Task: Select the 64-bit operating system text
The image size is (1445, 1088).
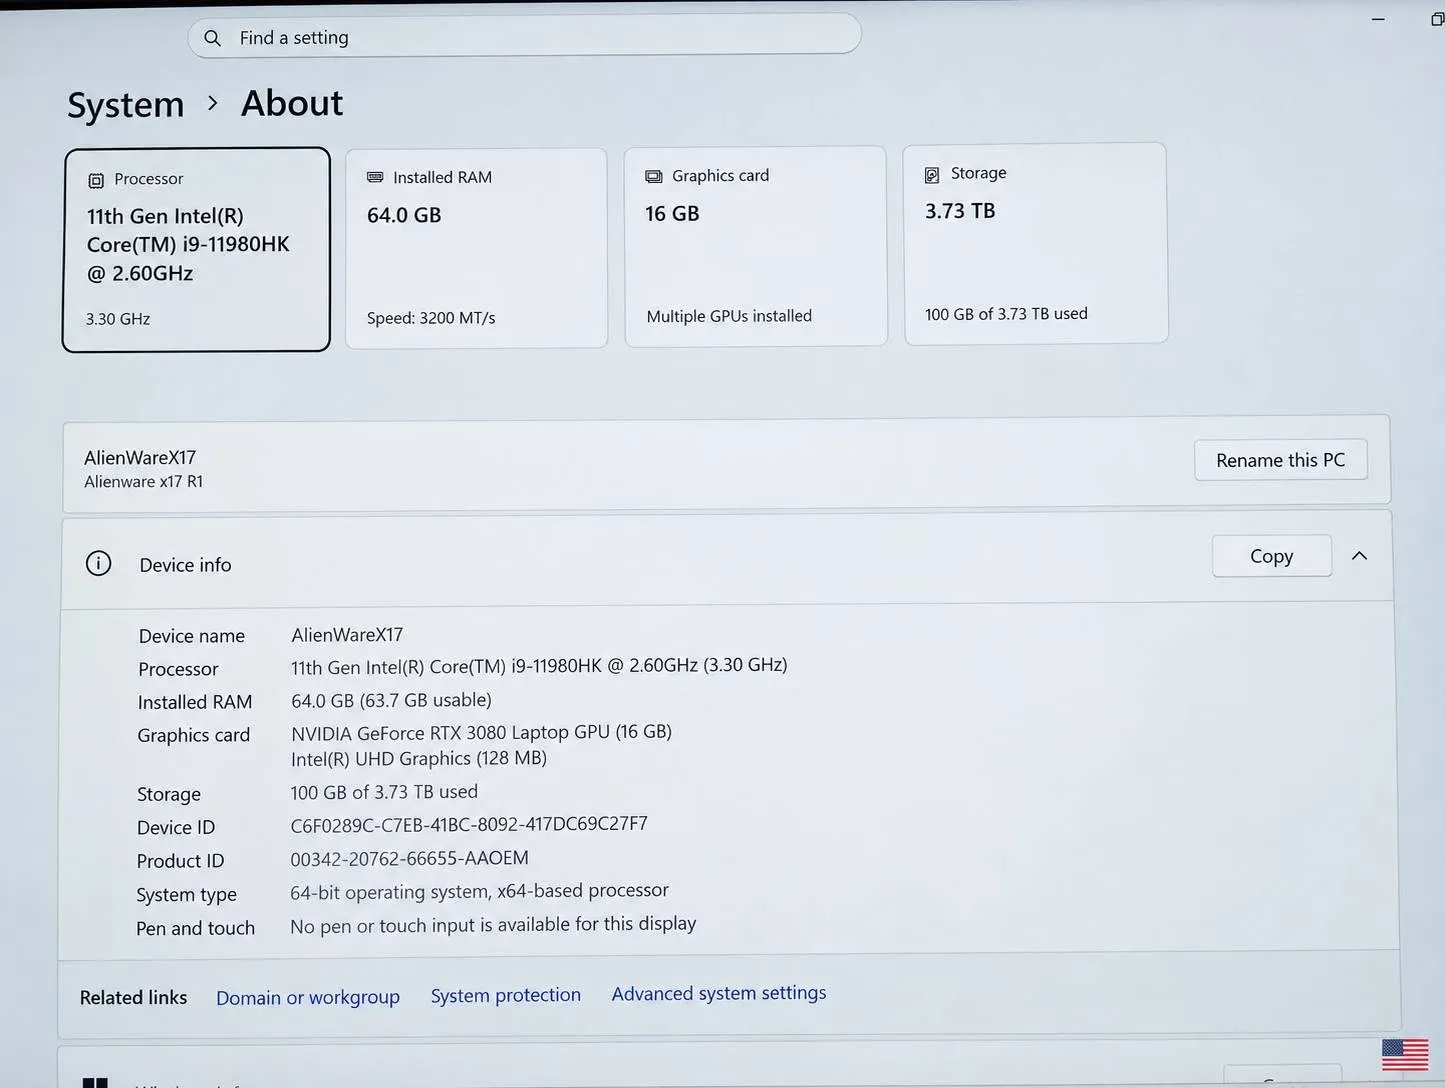Action: pos(479,891)
